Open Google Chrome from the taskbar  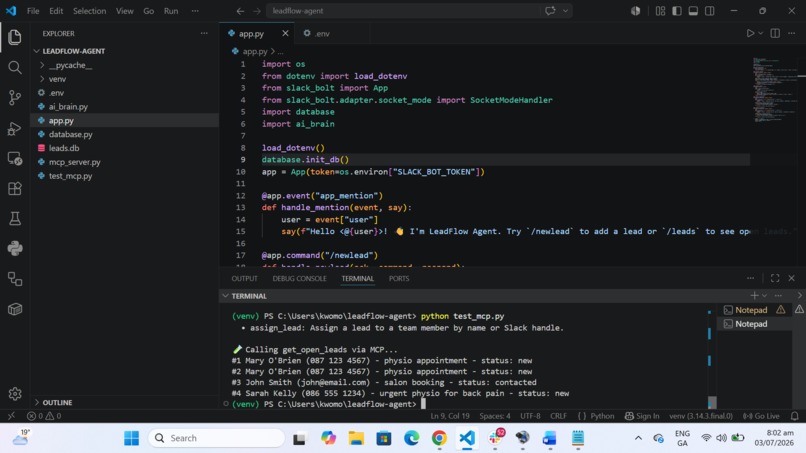[x=439, y=438]
